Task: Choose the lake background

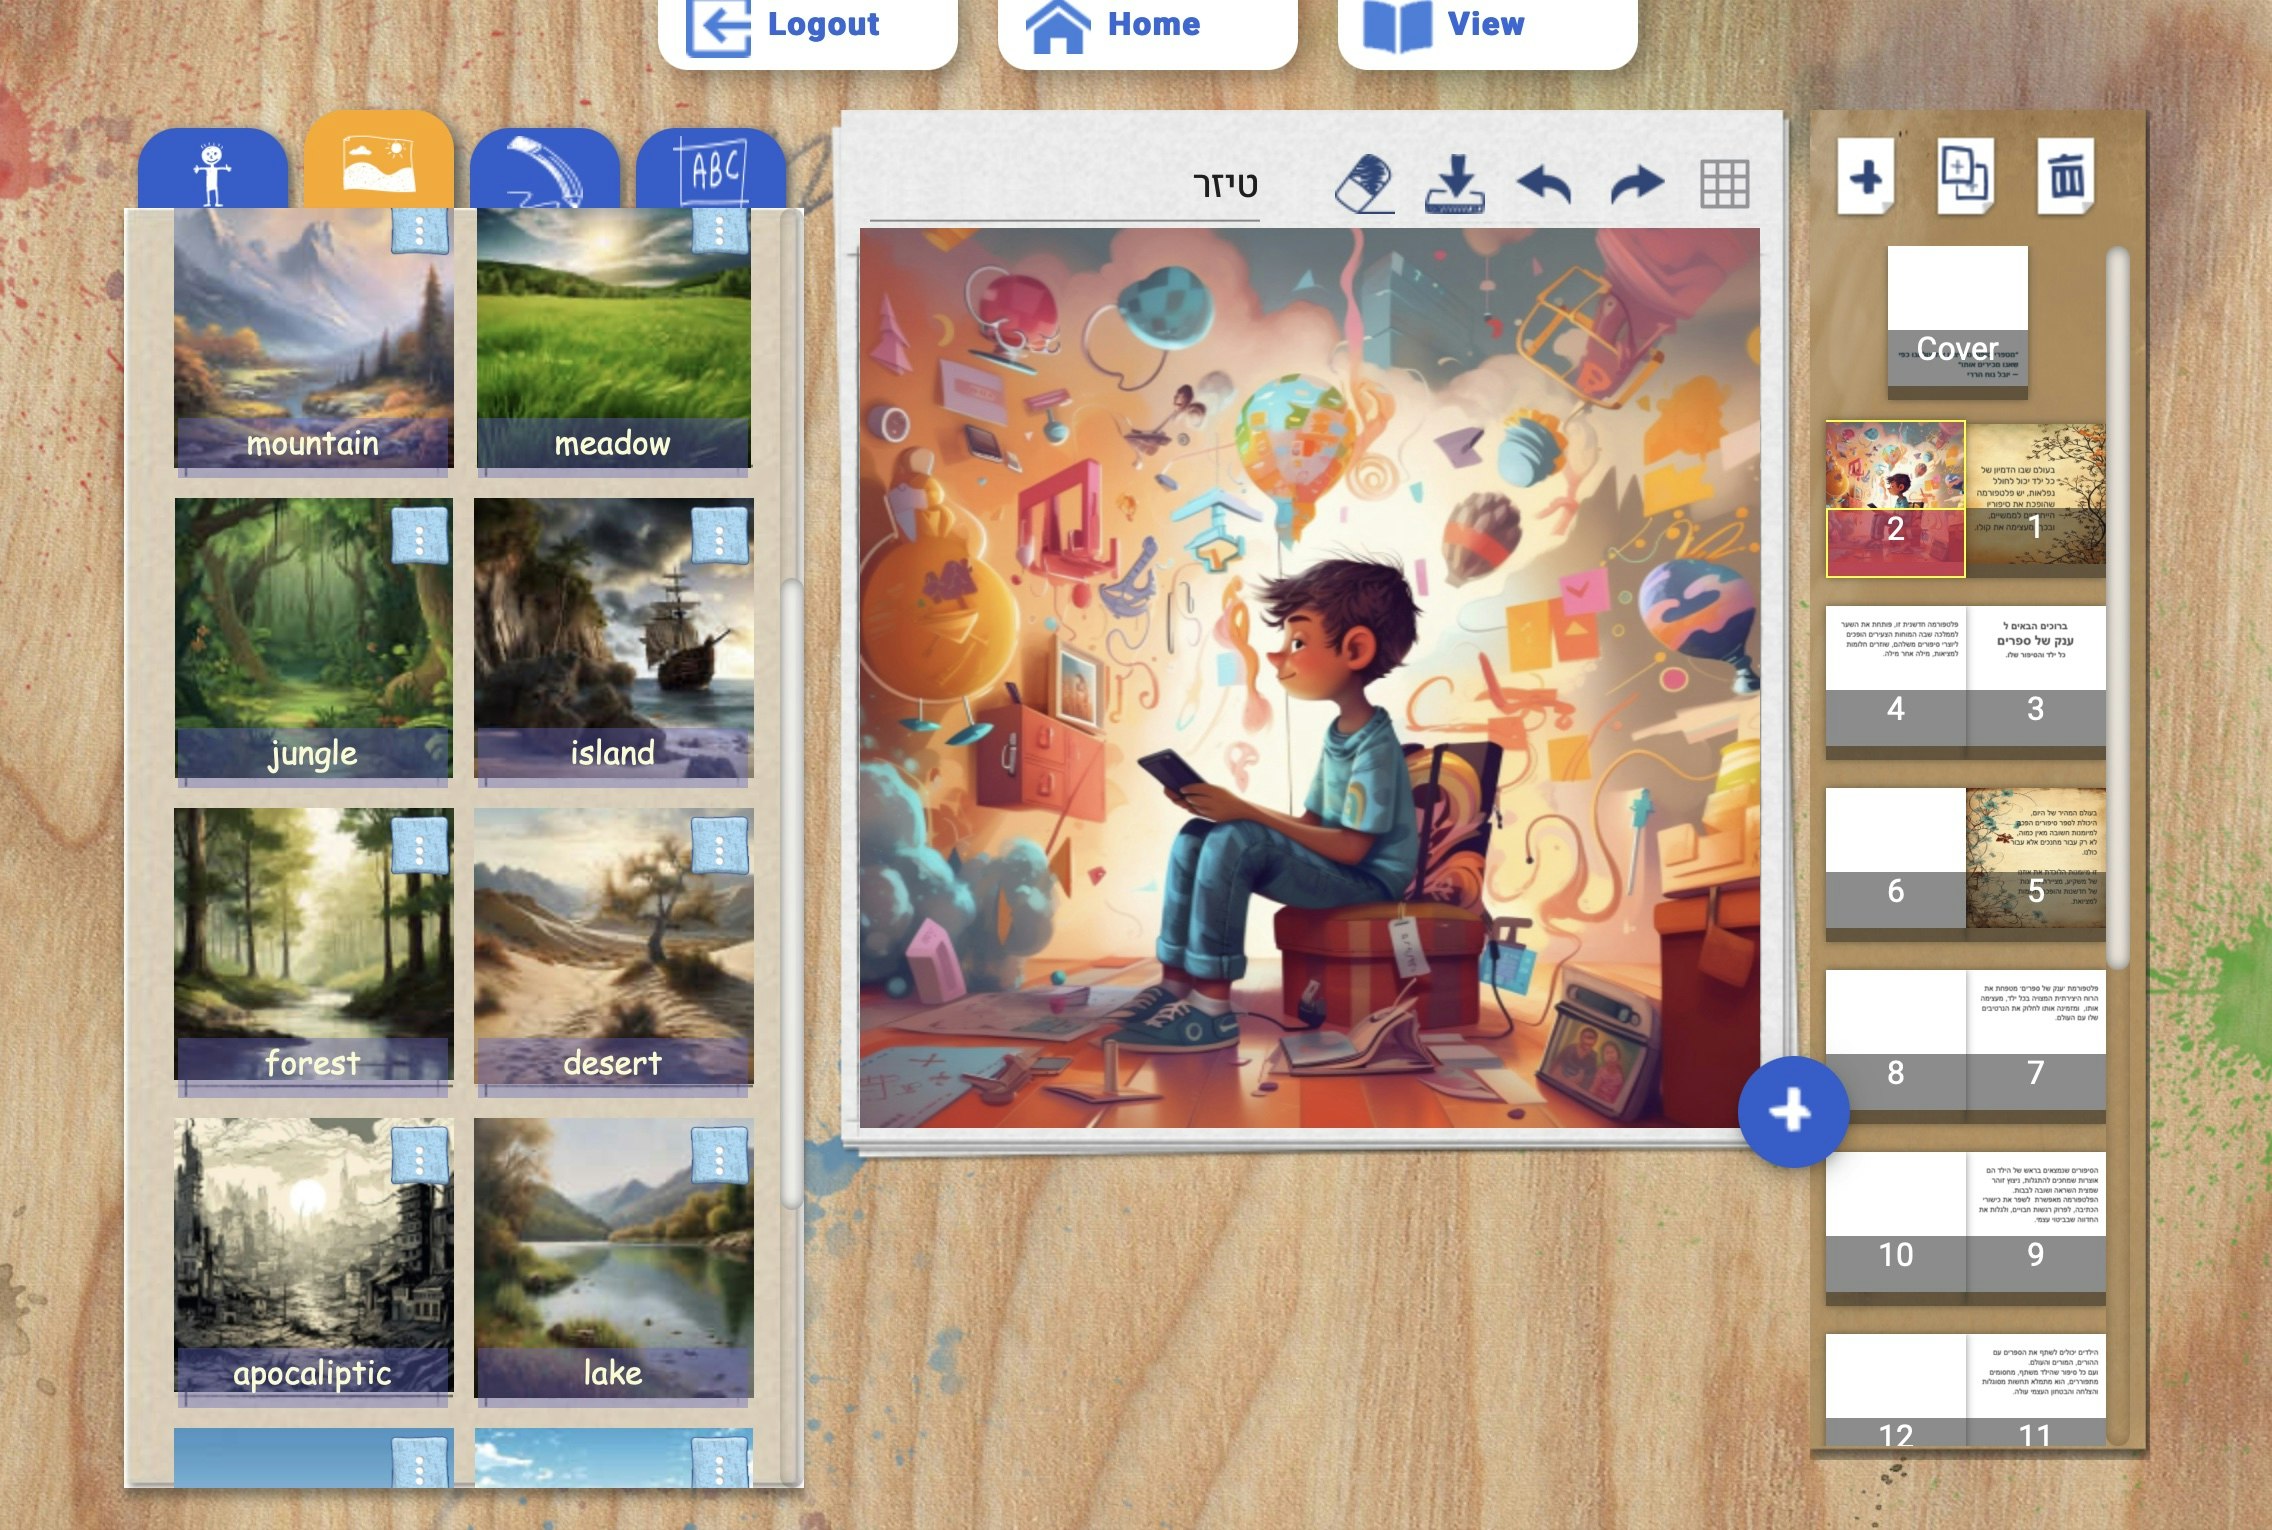Action: [x=613, y=1258]
